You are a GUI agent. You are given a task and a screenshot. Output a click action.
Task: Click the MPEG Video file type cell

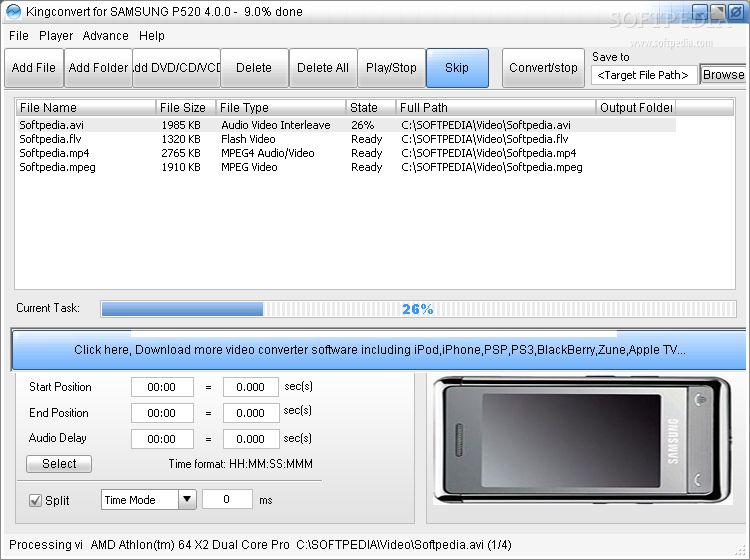[x=249, y=167]
